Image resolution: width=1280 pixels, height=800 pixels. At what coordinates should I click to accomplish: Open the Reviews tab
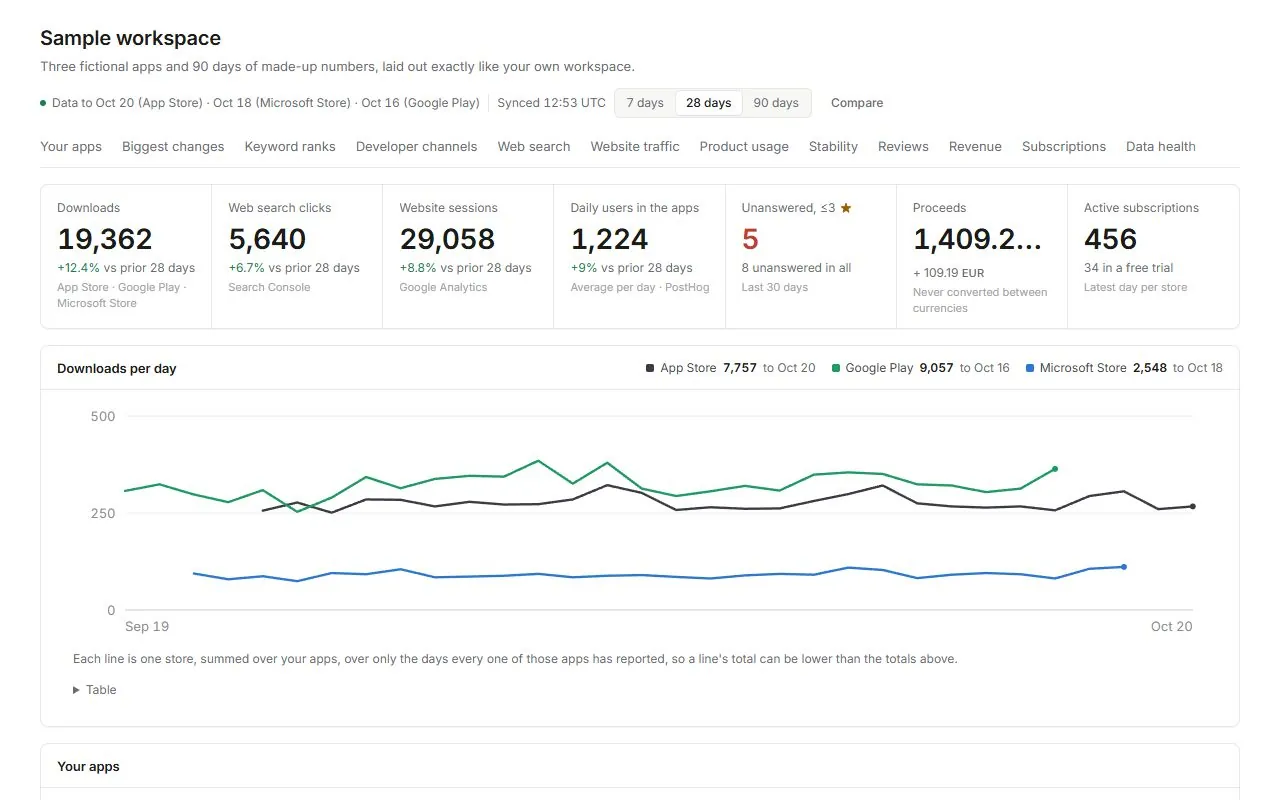pos(903,146)
